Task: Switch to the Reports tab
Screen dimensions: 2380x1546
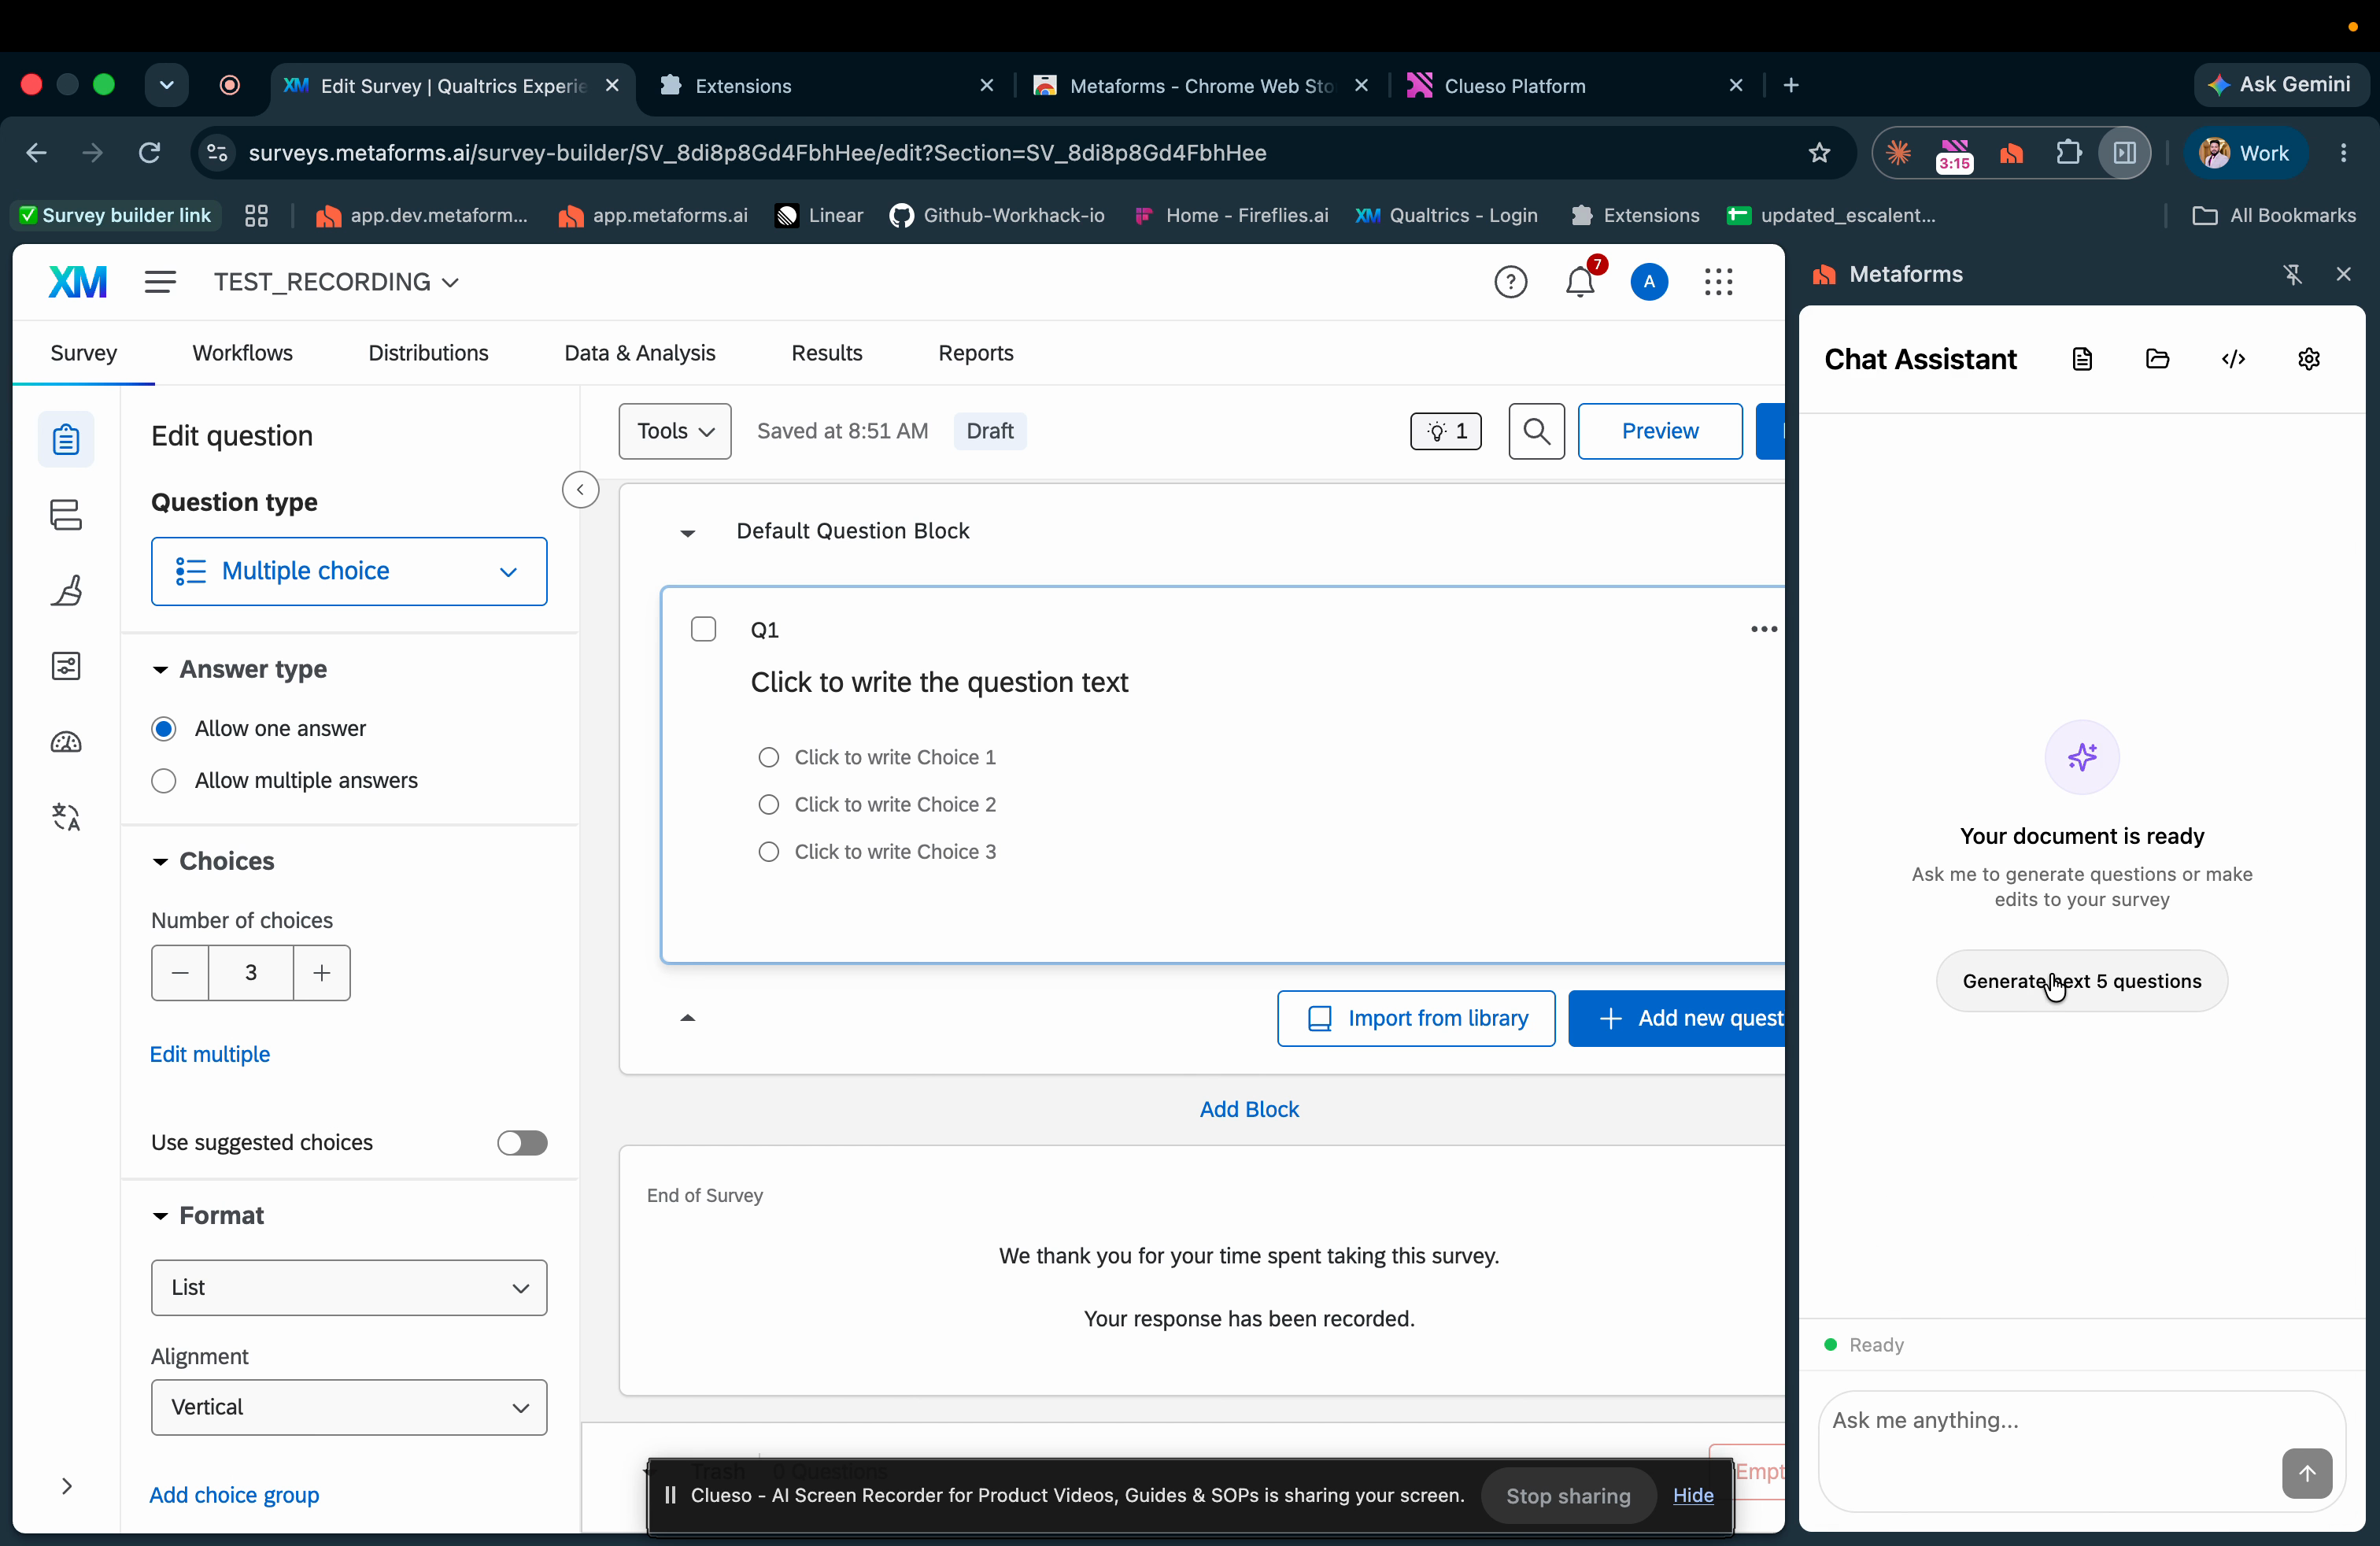Action: pos(976,353)
